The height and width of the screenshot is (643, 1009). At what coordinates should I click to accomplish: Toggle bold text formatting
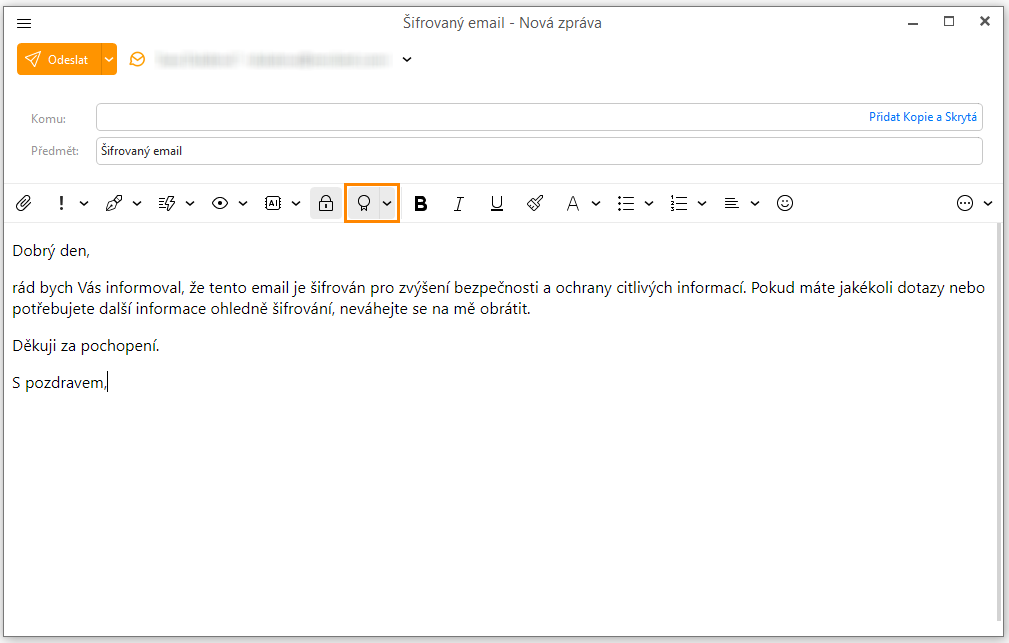tap(421, 203)
